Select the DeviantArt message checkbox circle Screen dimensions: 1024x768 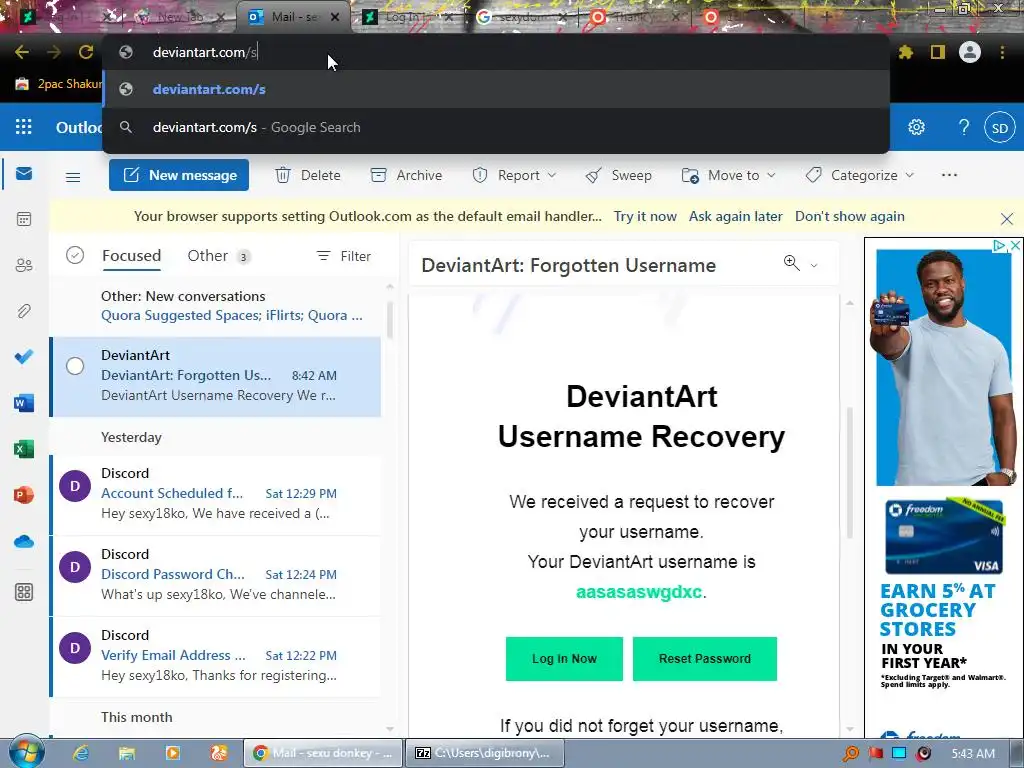[x=75, y=366]
